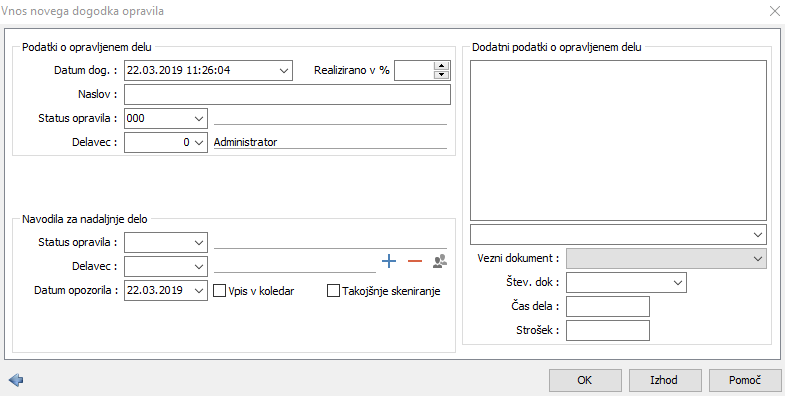Click the Izhod button

(x=664, y=380)
